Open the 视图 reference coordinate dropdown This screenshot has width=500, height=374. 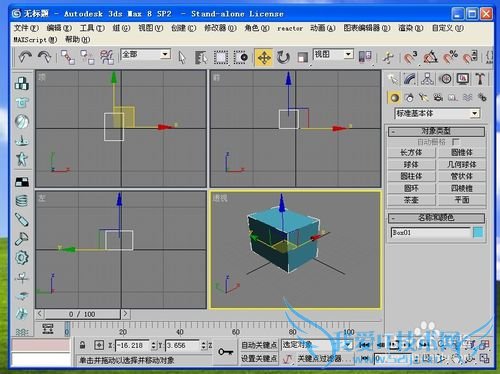pos(348,54)
